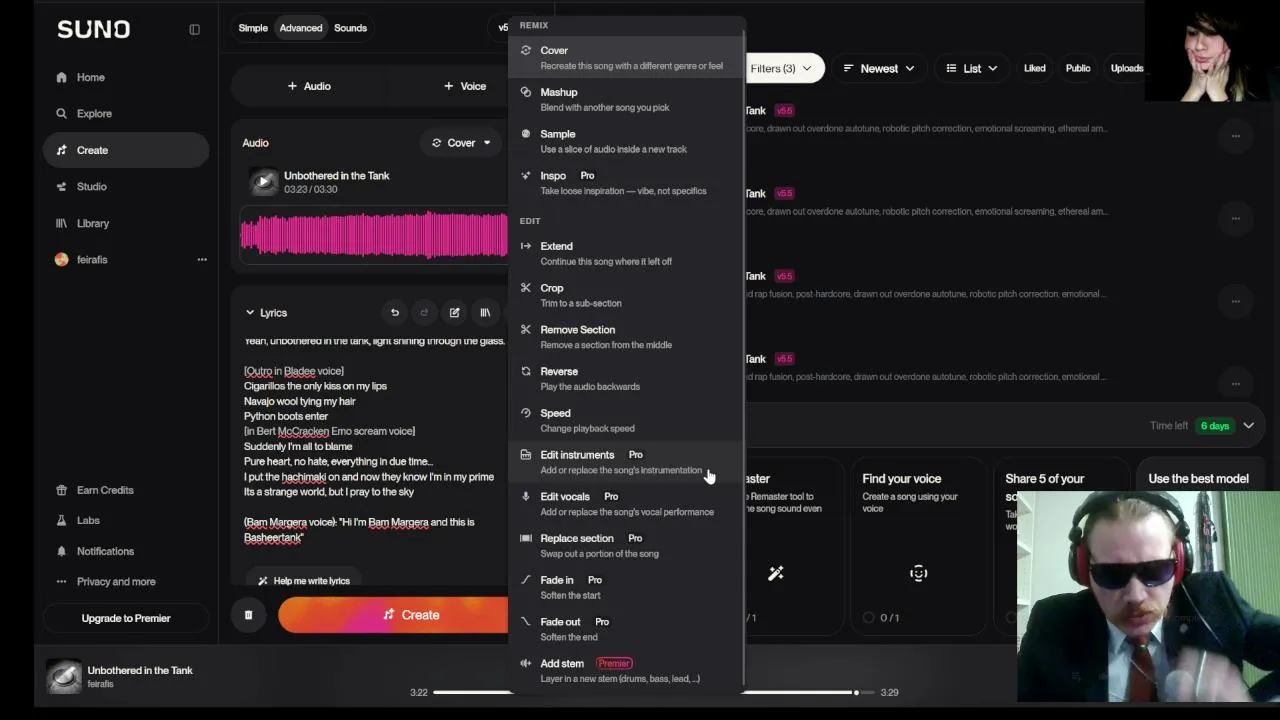Select Inspo in the Remix menu

(x=627, y=183)
